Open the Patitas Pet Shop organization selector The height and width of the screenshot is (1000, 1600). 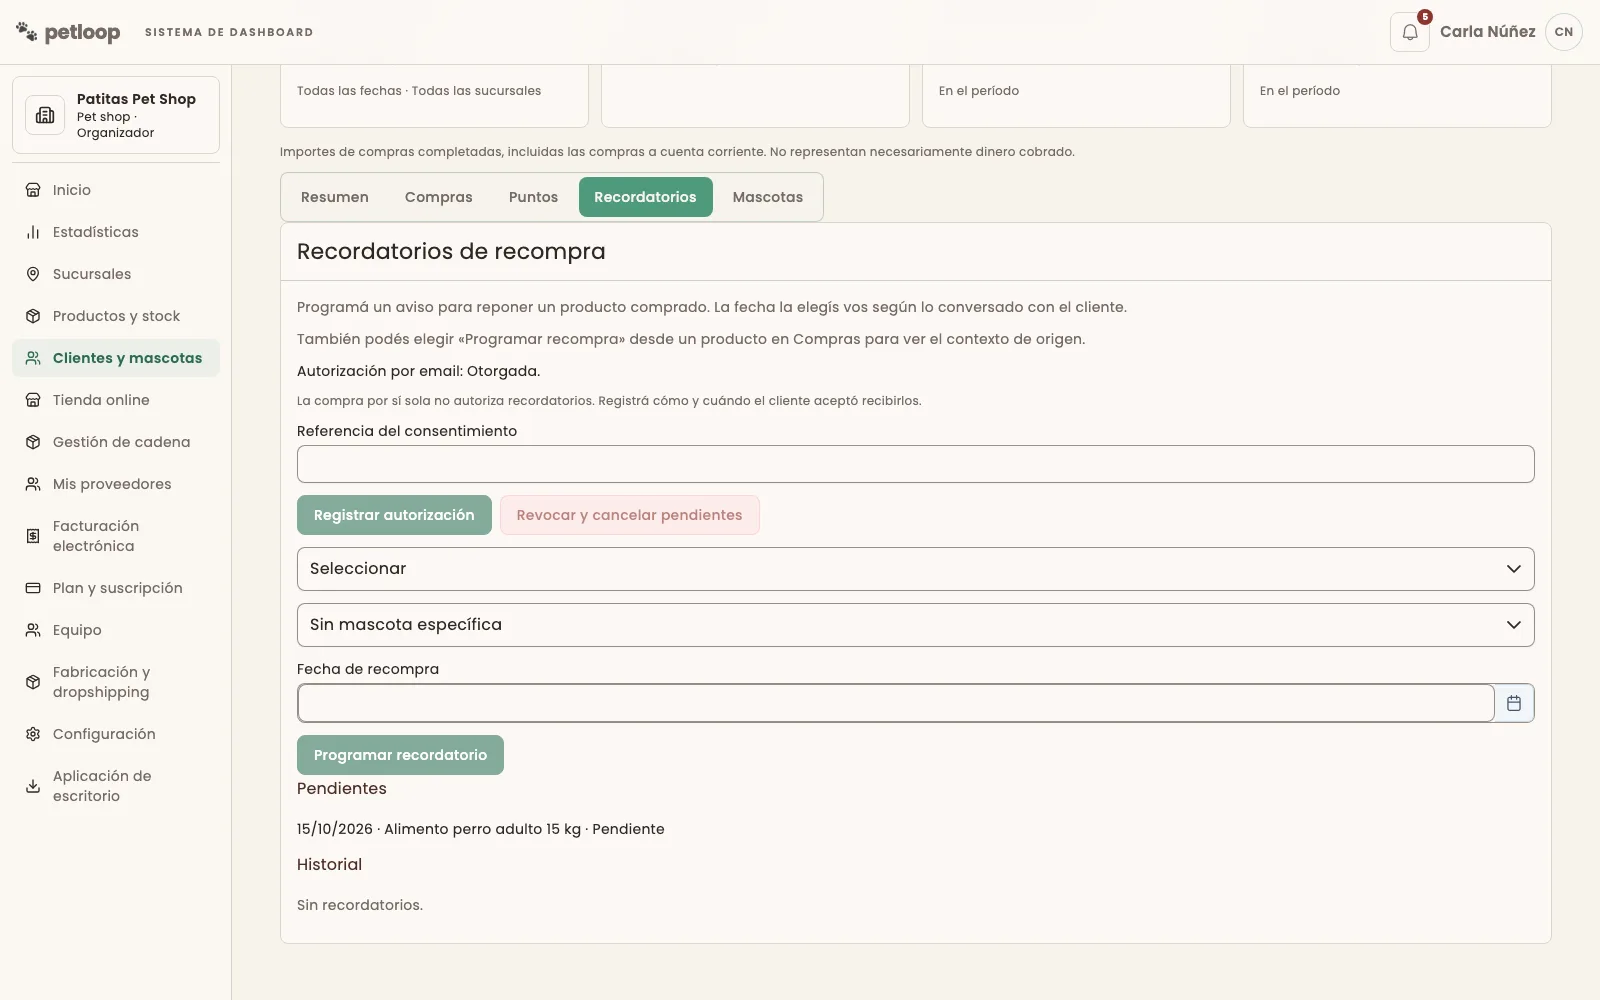coord(116,115)
